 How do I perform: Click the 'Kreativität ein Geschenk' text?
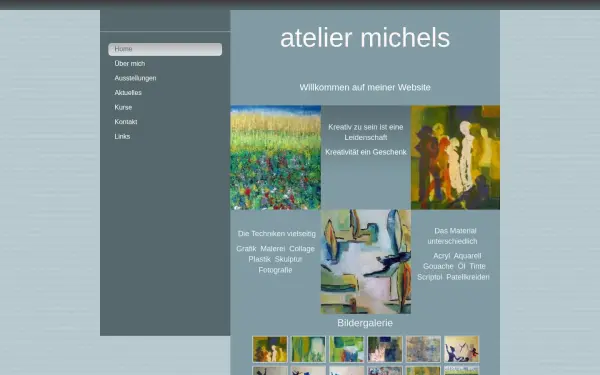[366, 152]
